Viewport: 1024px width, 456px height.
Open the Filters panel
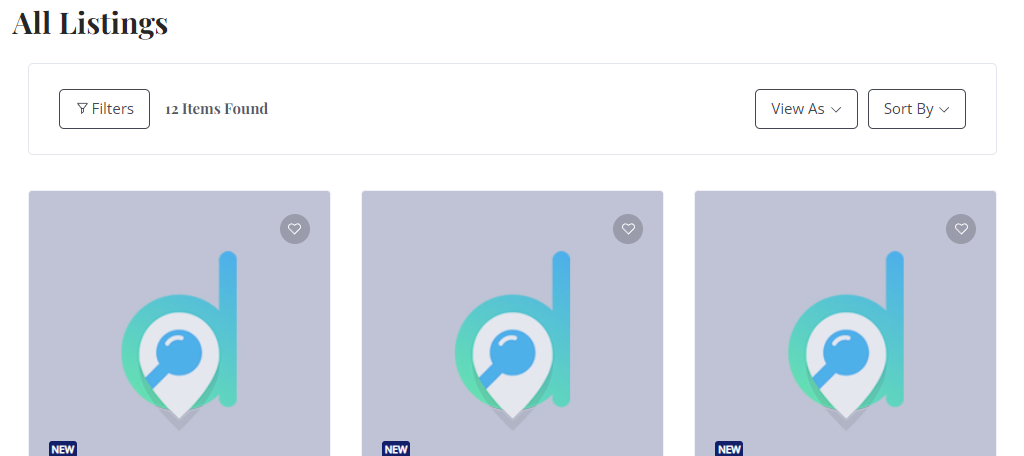coord(104,109)
